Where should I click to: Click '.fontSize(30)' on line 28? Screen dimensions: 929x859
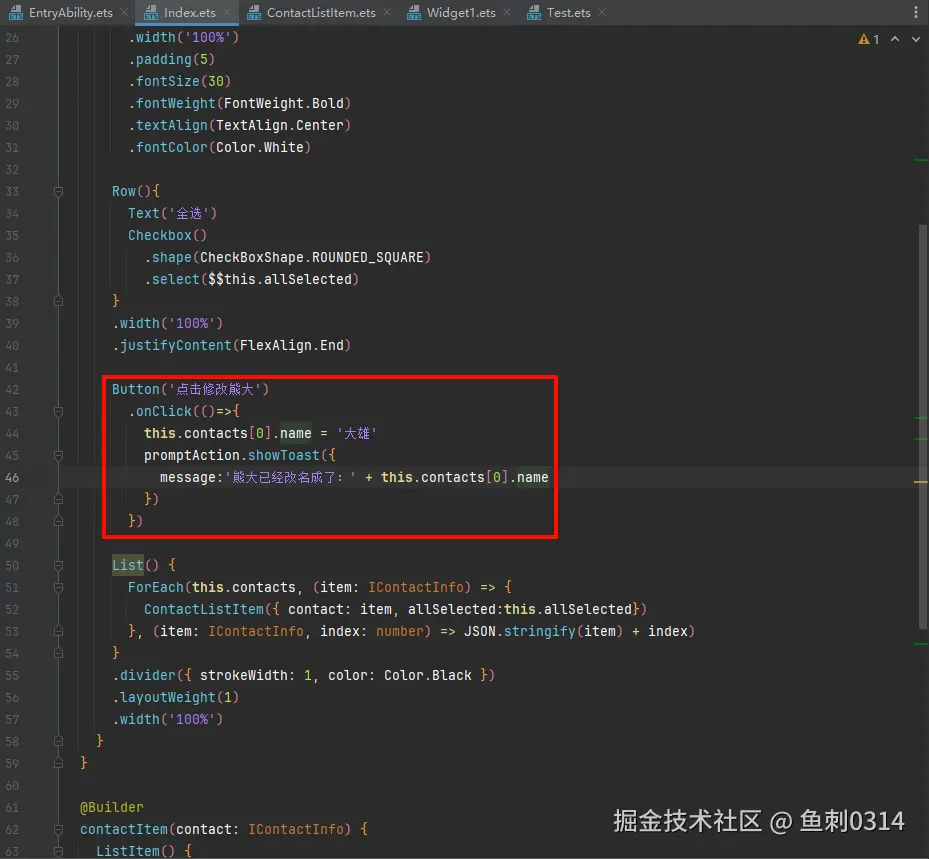pyautogui.click(x=180, y=82)
